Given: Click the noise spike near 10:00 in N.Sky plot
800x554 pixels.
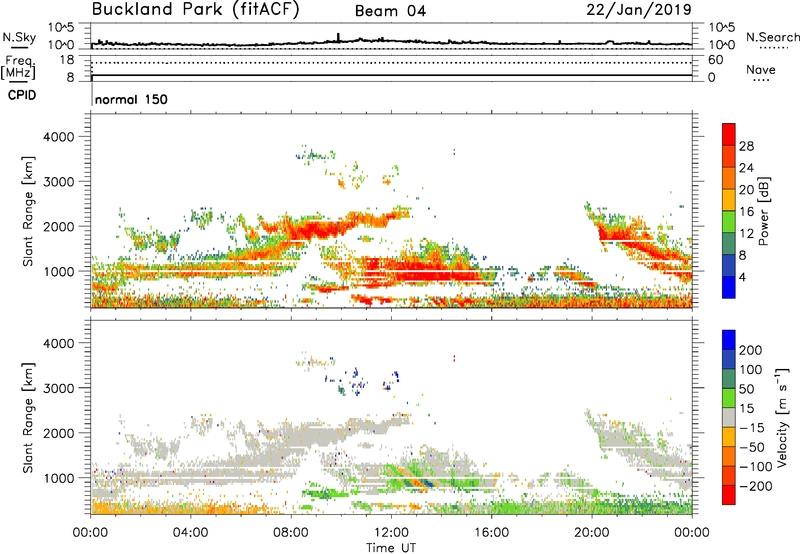Looking at the screenshot, I should pyautogui.click(x=338, y=37).
